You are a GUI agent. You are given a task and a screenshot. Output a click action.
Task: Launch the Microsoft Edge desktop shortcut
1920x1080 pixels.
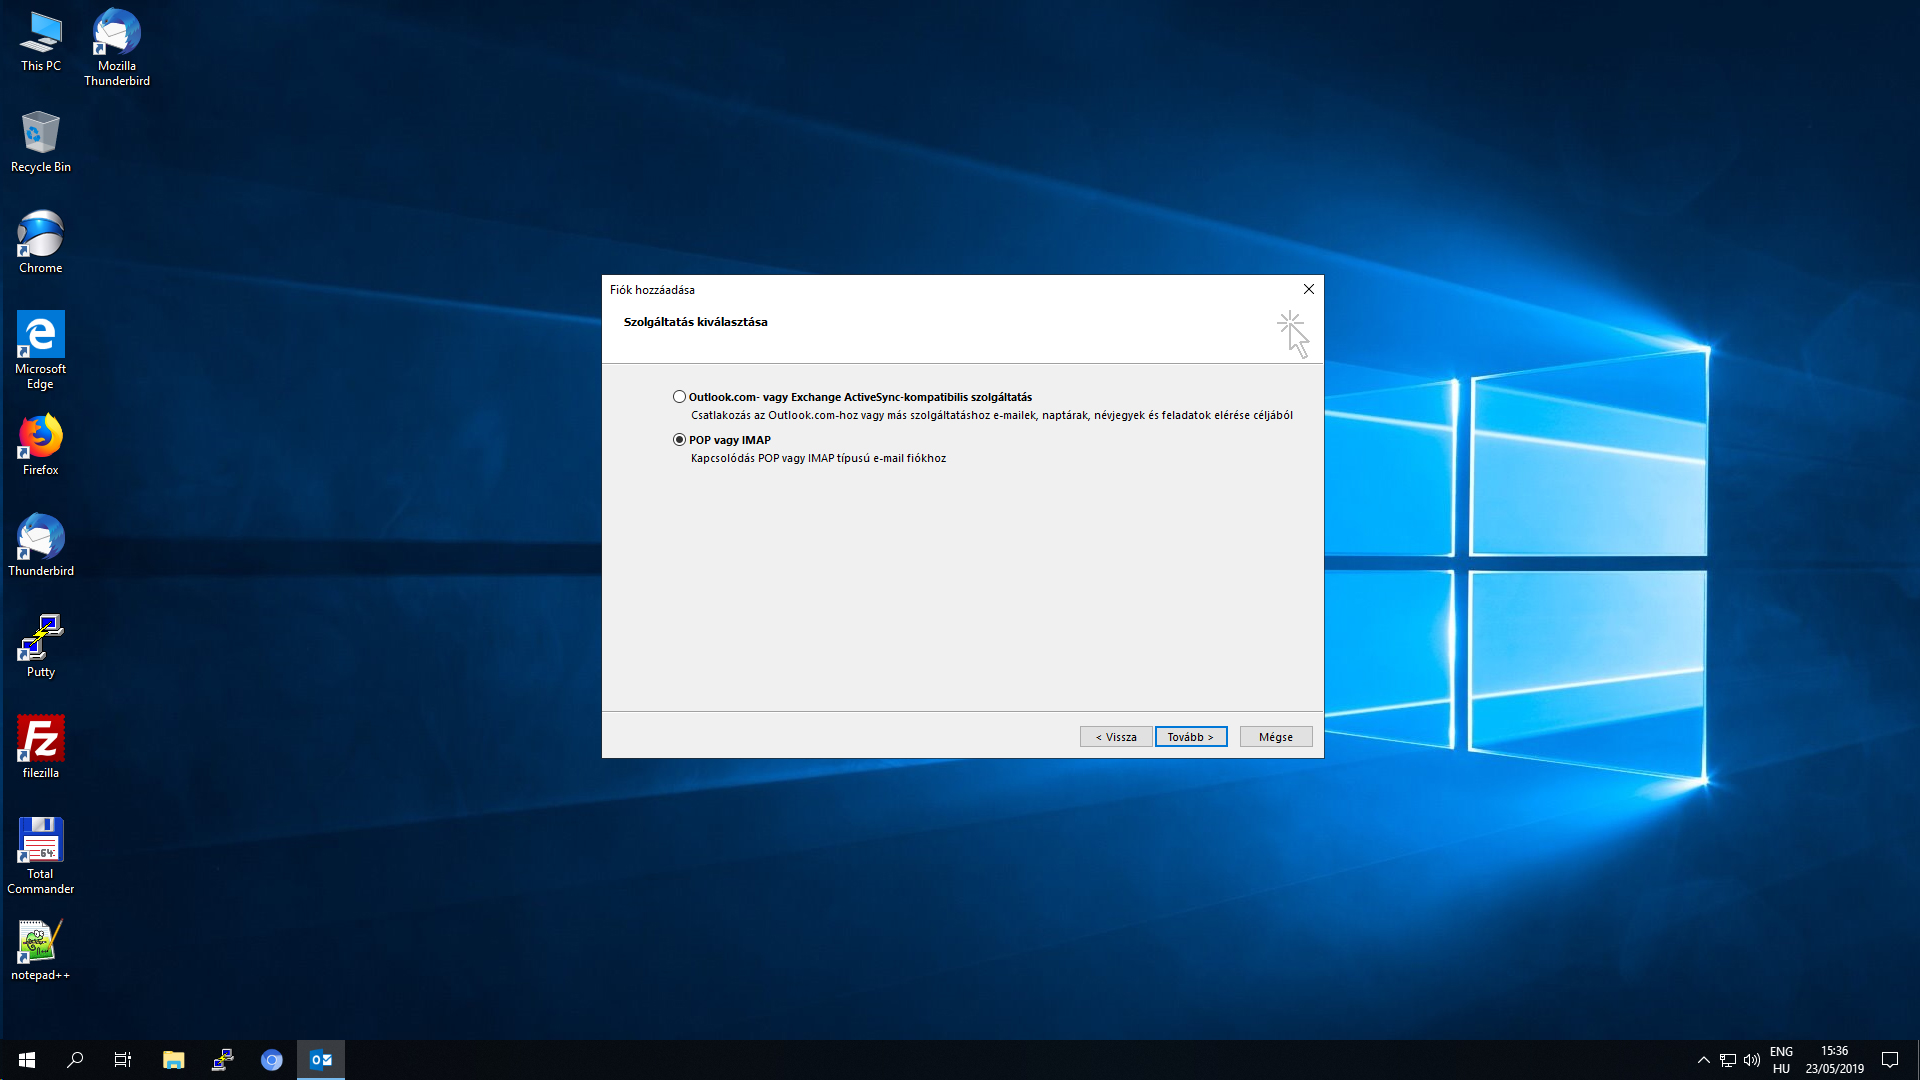[41, 350]
